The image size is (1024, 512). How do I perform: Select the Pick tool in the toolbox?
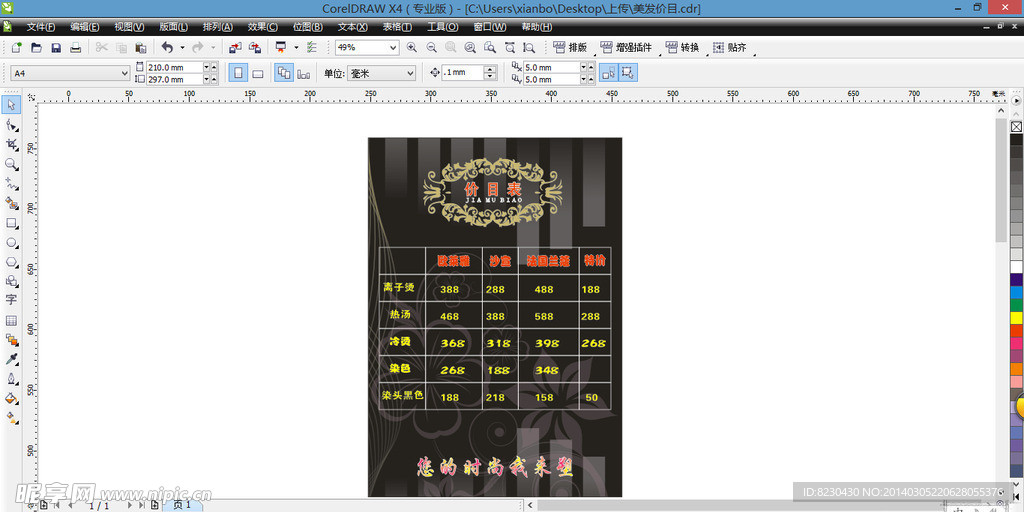point(11,105)
